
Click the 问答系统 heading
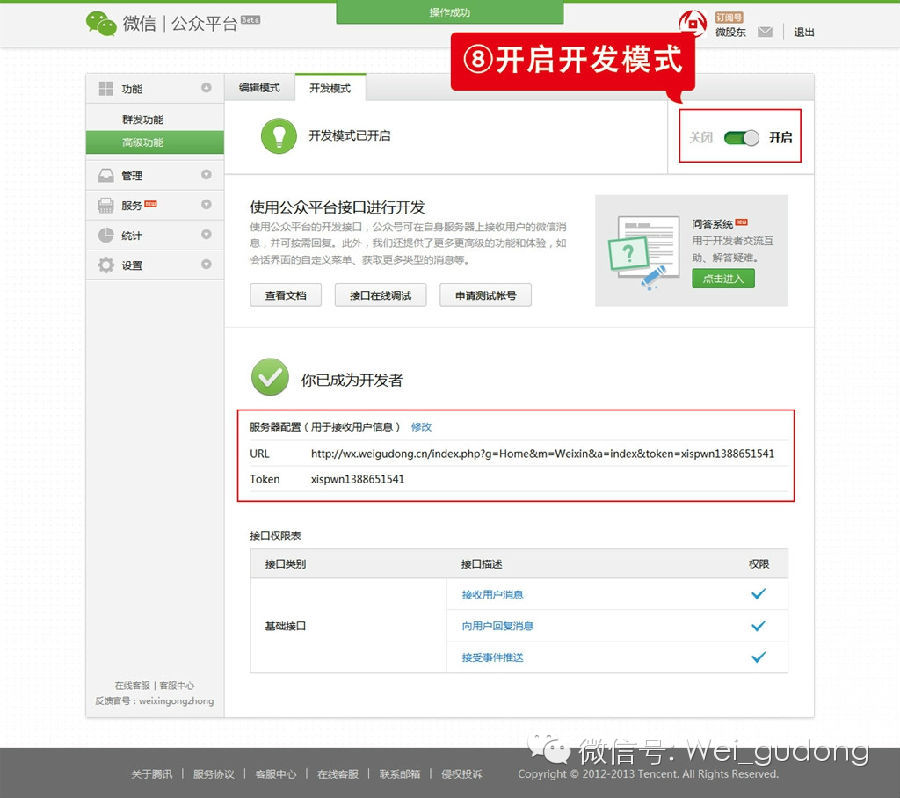pyautogui.click(x=712, y=224)
